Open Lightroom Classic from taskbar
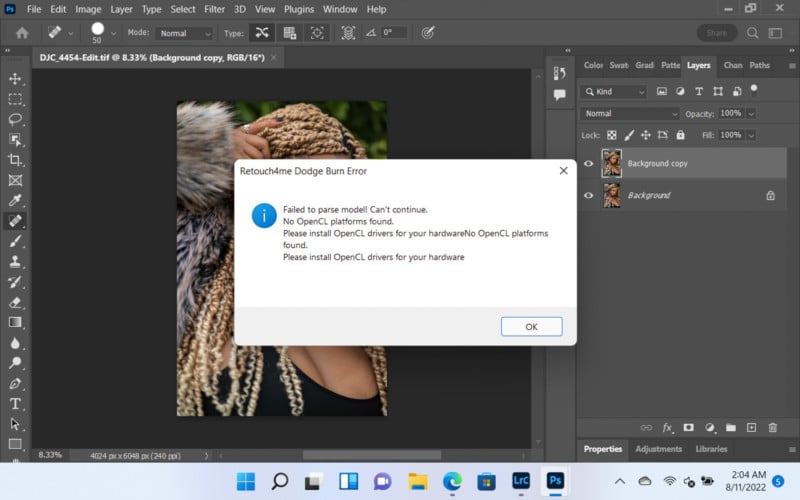800x500 pixels. (x=520, y=481)
